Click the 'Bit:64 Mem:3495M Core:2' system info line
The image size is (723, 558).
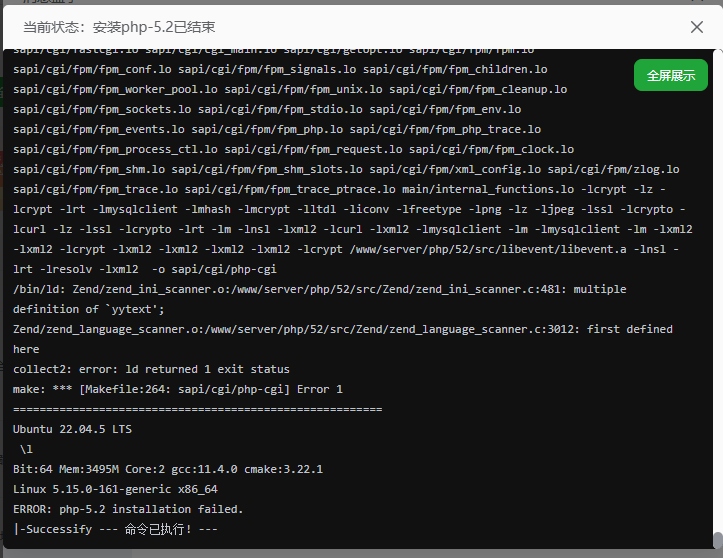(168, 469)
